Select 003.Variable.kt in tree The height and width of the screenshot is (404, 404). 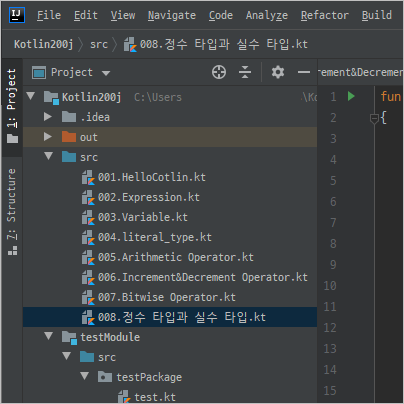point(170,217)
